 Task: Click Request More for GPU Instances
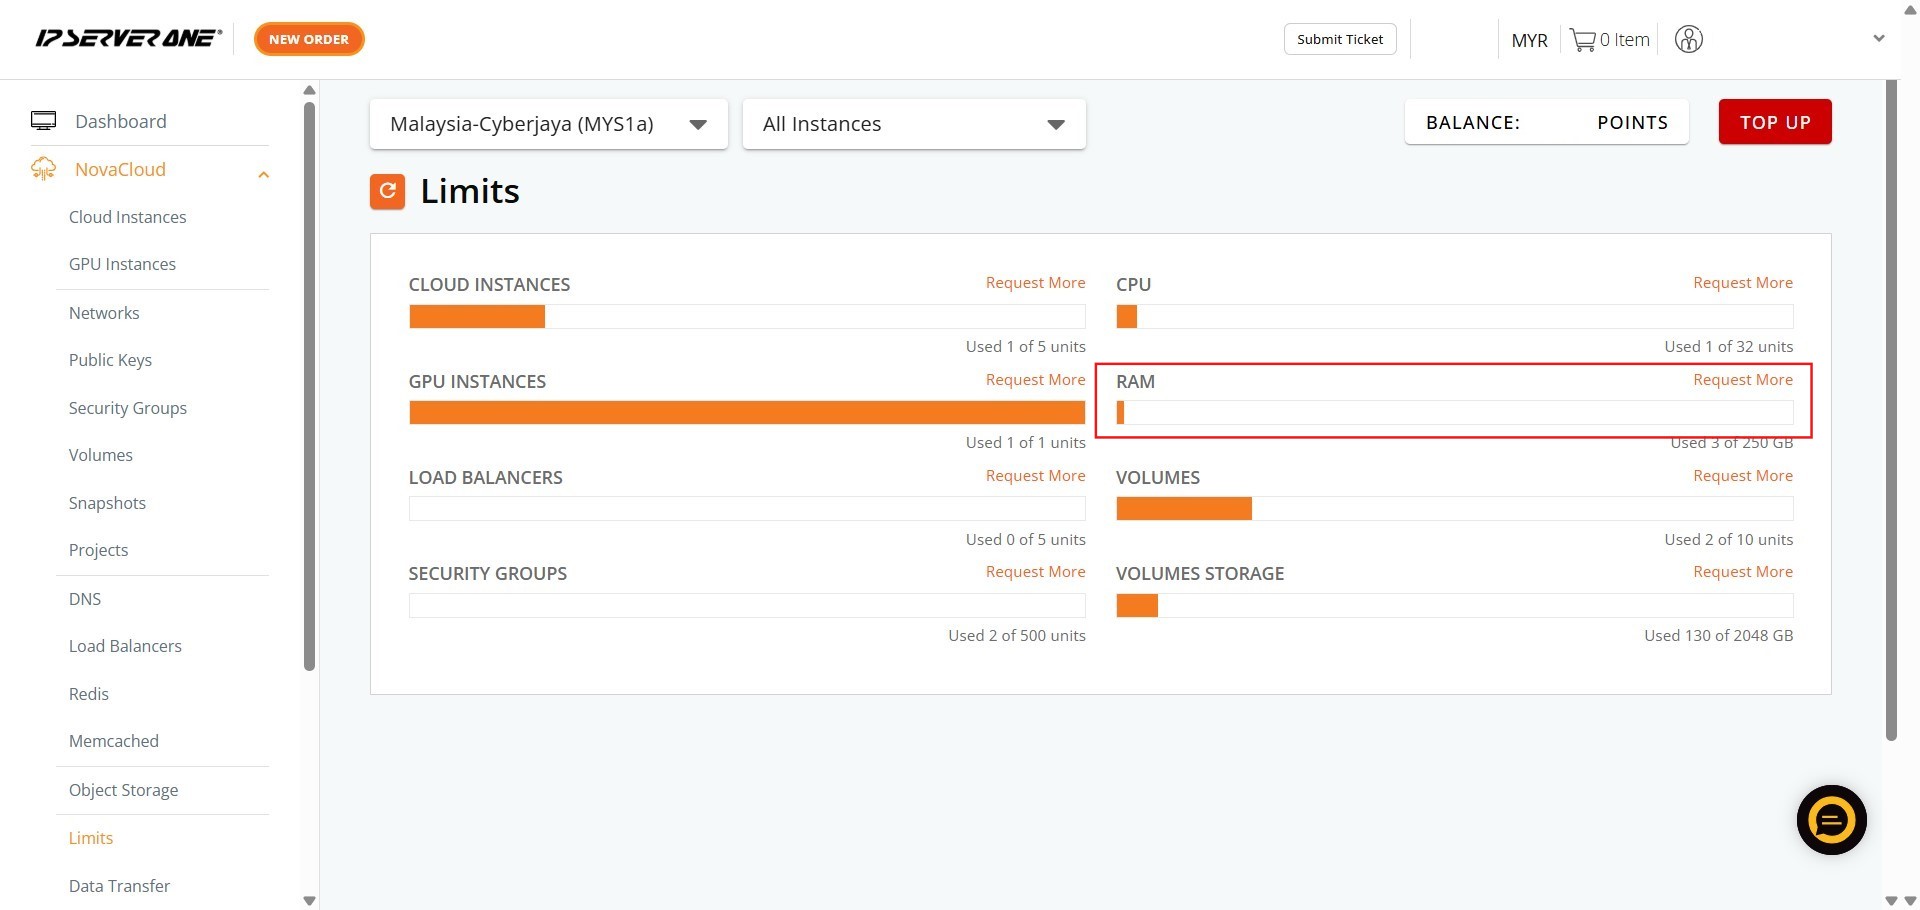1035,380
